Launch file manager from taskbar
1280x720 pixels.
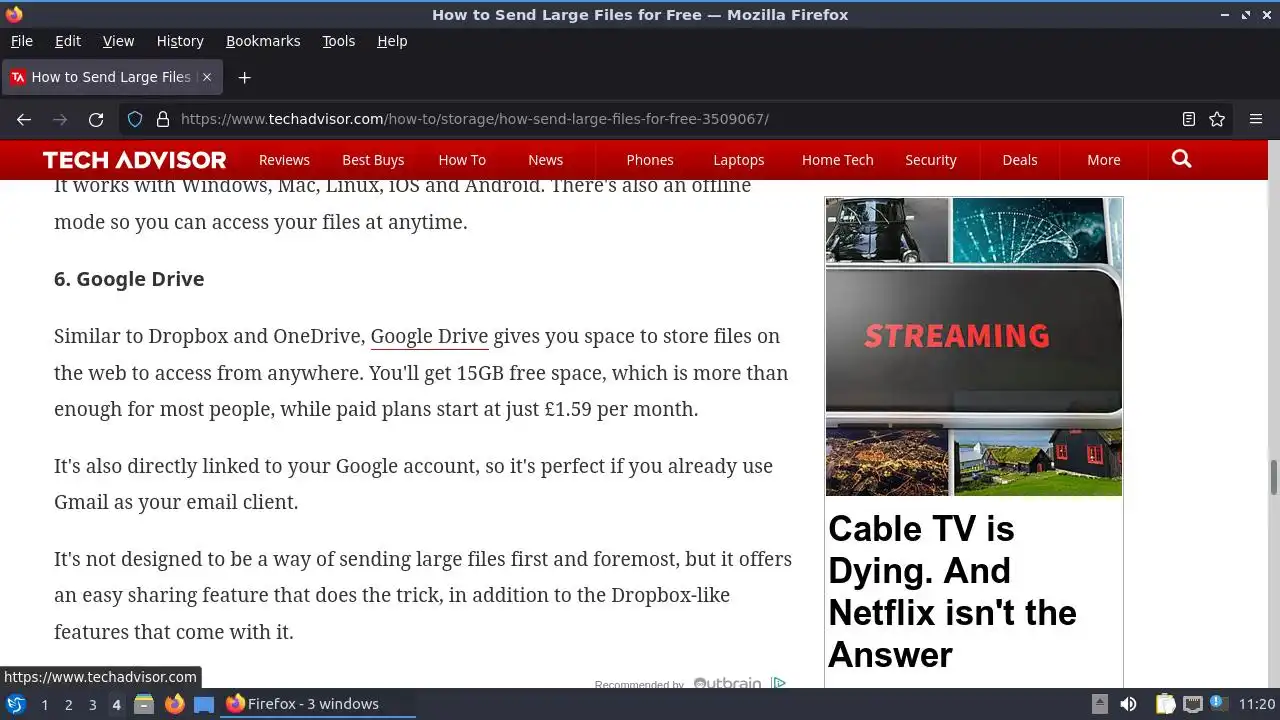coord(144,704)
